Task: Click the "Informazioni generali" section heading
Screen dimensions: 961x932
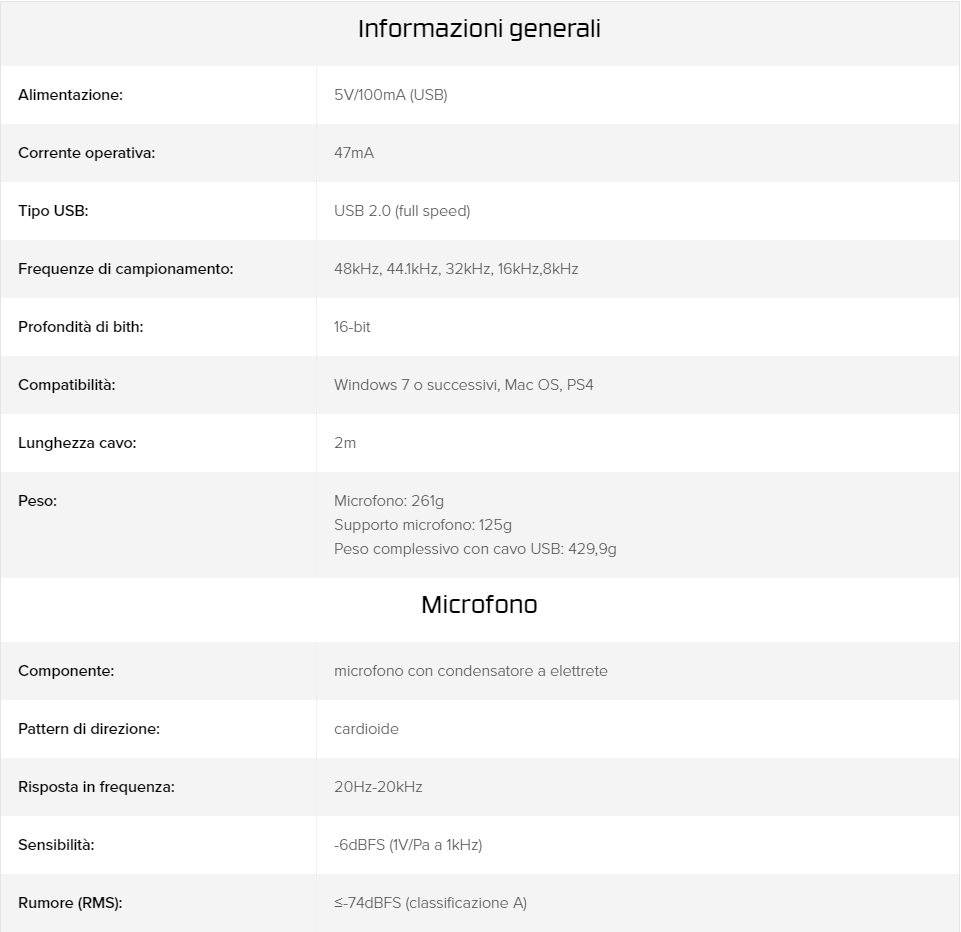Action: point(479,29)
